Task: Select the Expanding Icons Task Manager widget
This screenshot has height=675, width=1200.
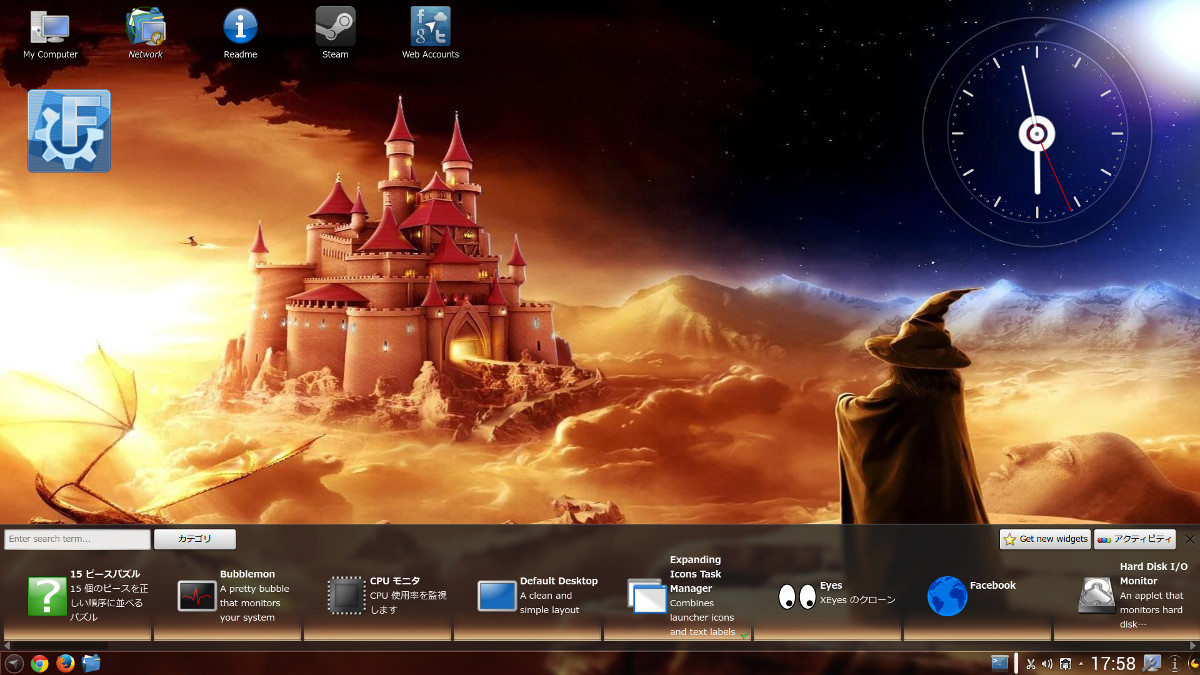Action: [677, 596]
